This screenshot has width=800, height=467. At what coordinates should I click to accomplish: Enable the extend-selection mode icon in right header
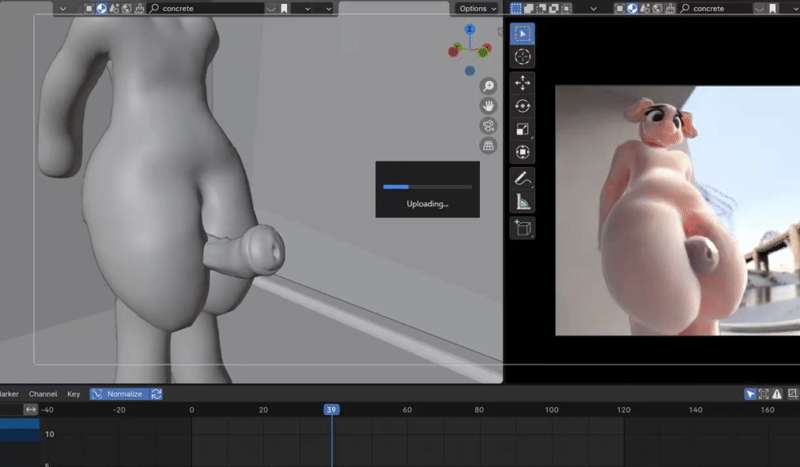click(529, 8)
